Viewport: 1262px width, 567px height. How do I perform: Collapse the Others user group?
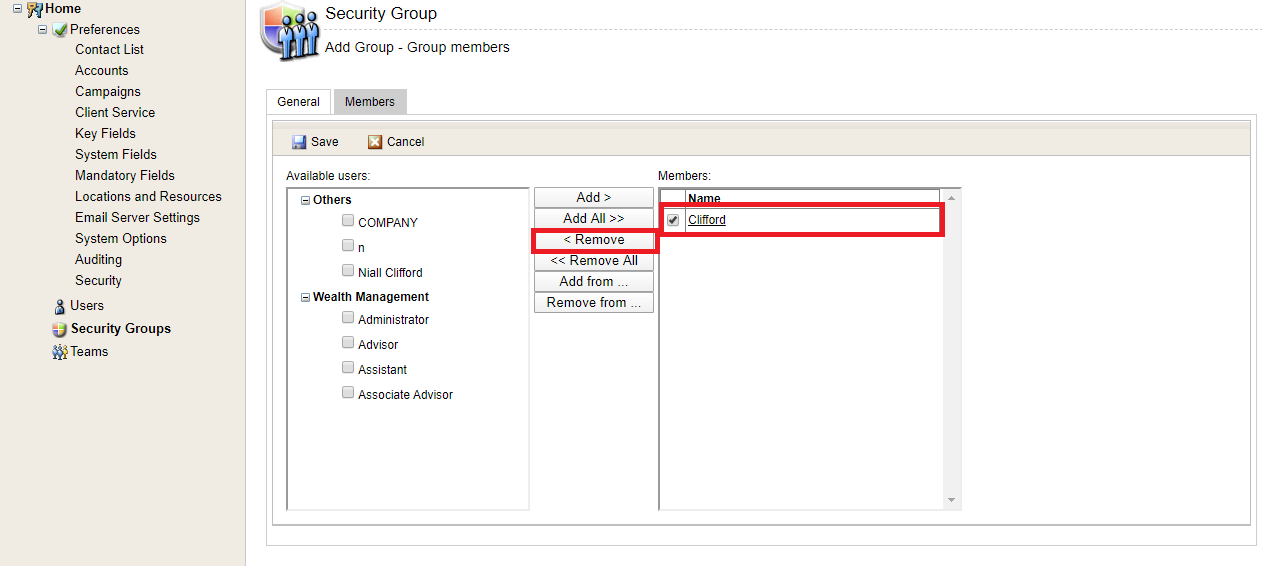(305, 200)
